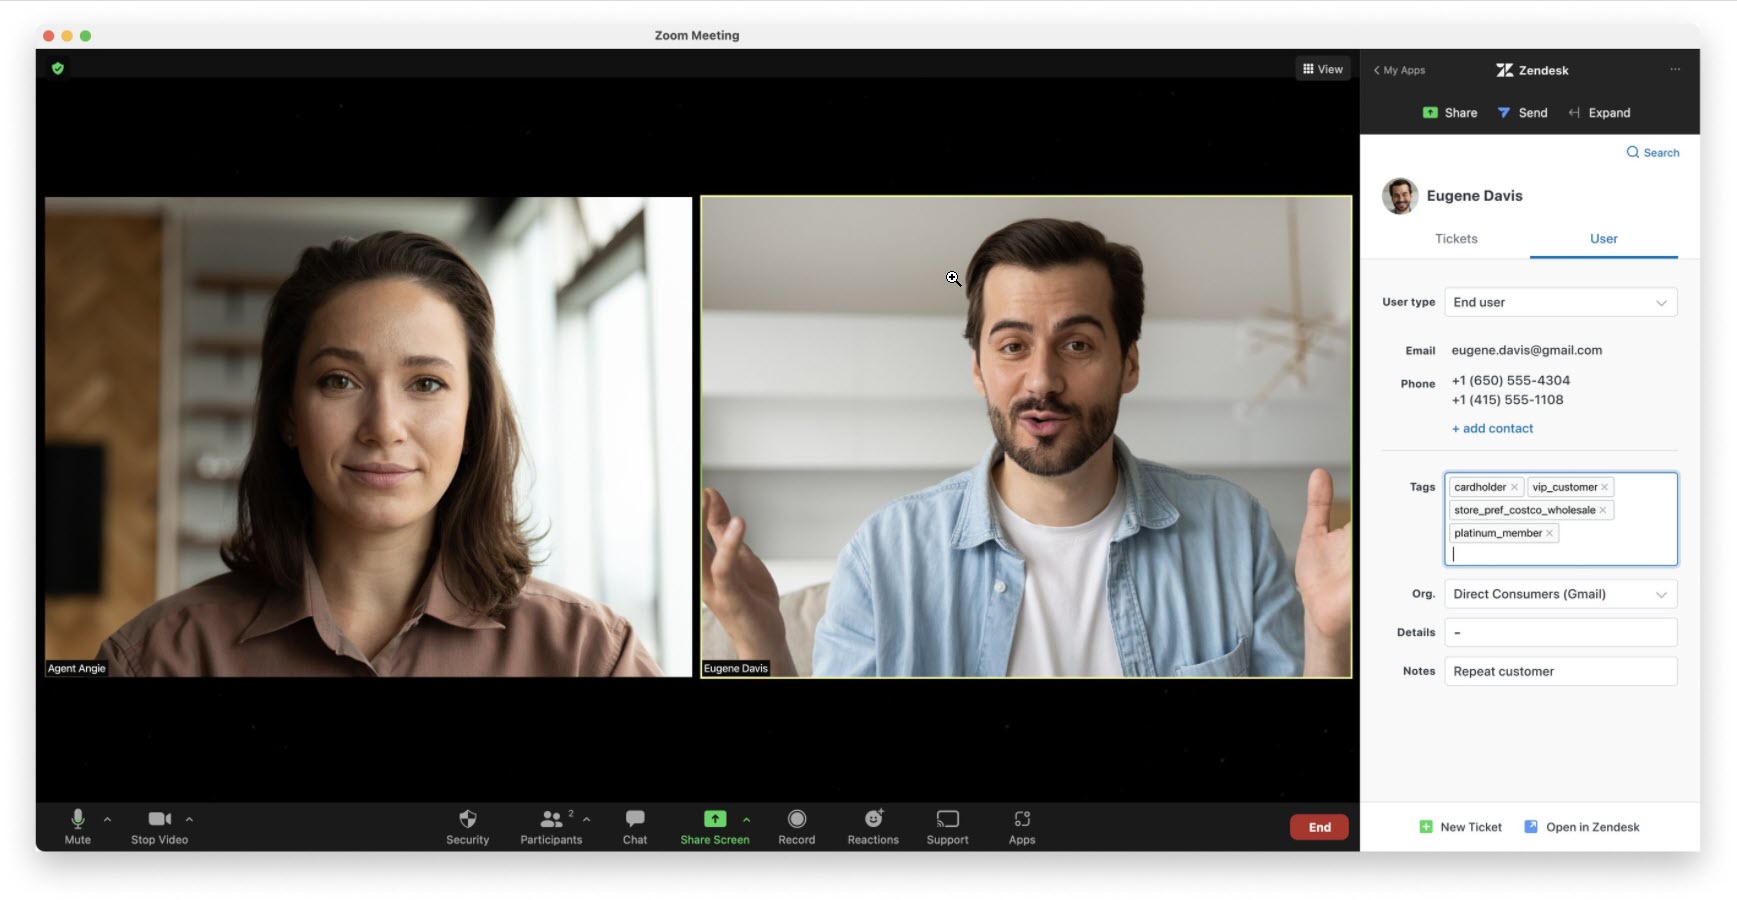Open the Reactions emoji menu
The height and width of the screenshot is (900, 1737).
873,819
